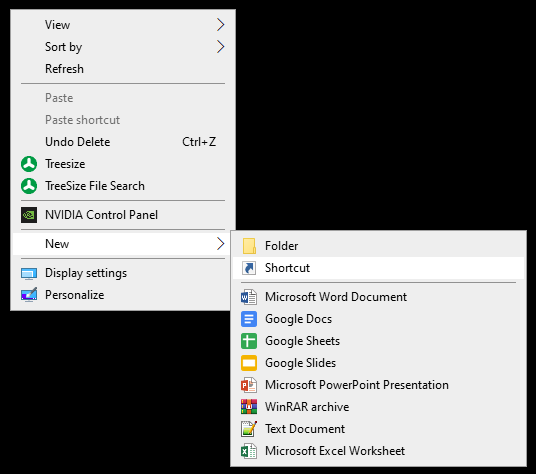536x474 pixels.
Task: Click the Treesize green icon
Action: [x=29, y=164]
